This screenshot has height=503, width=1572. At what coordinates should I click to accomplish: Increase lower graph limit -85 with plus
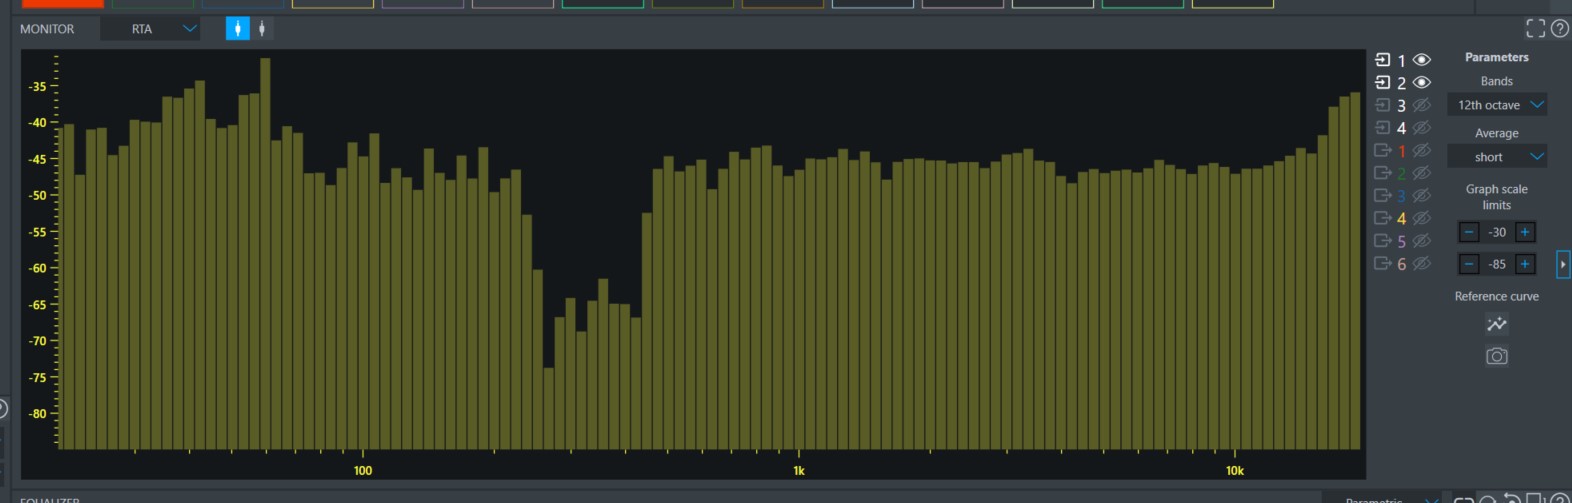click(1525, 264)
